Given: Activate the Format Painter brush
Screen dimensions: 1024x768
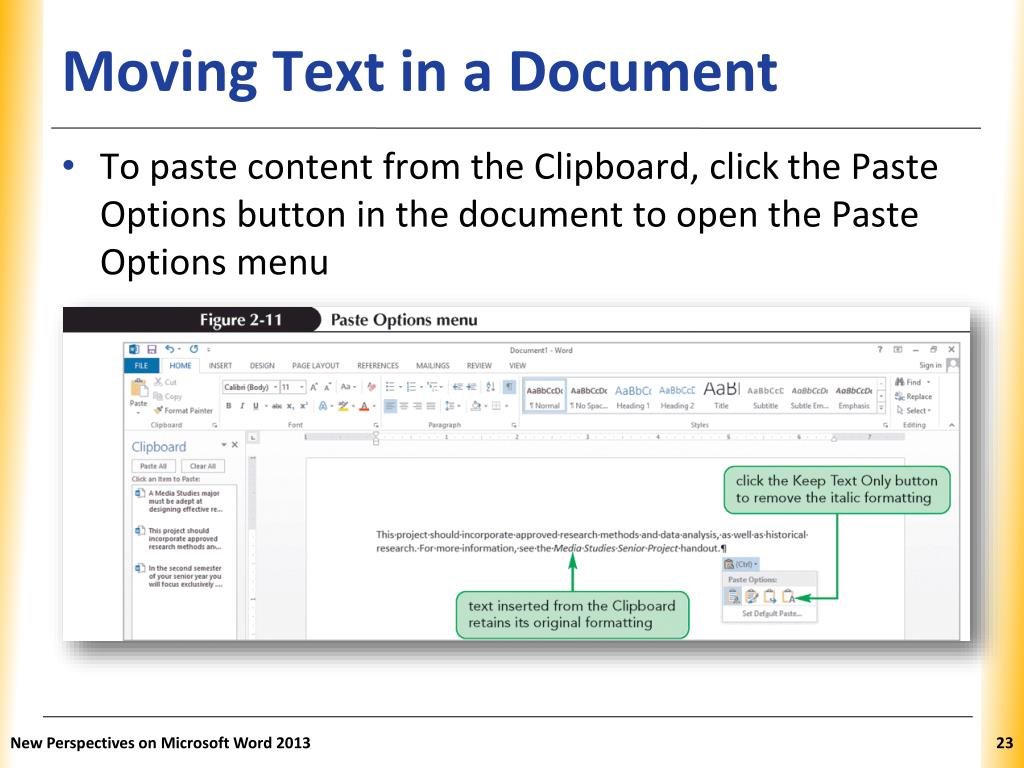Looking at the screenshot, I should click(x=184, y=411).
